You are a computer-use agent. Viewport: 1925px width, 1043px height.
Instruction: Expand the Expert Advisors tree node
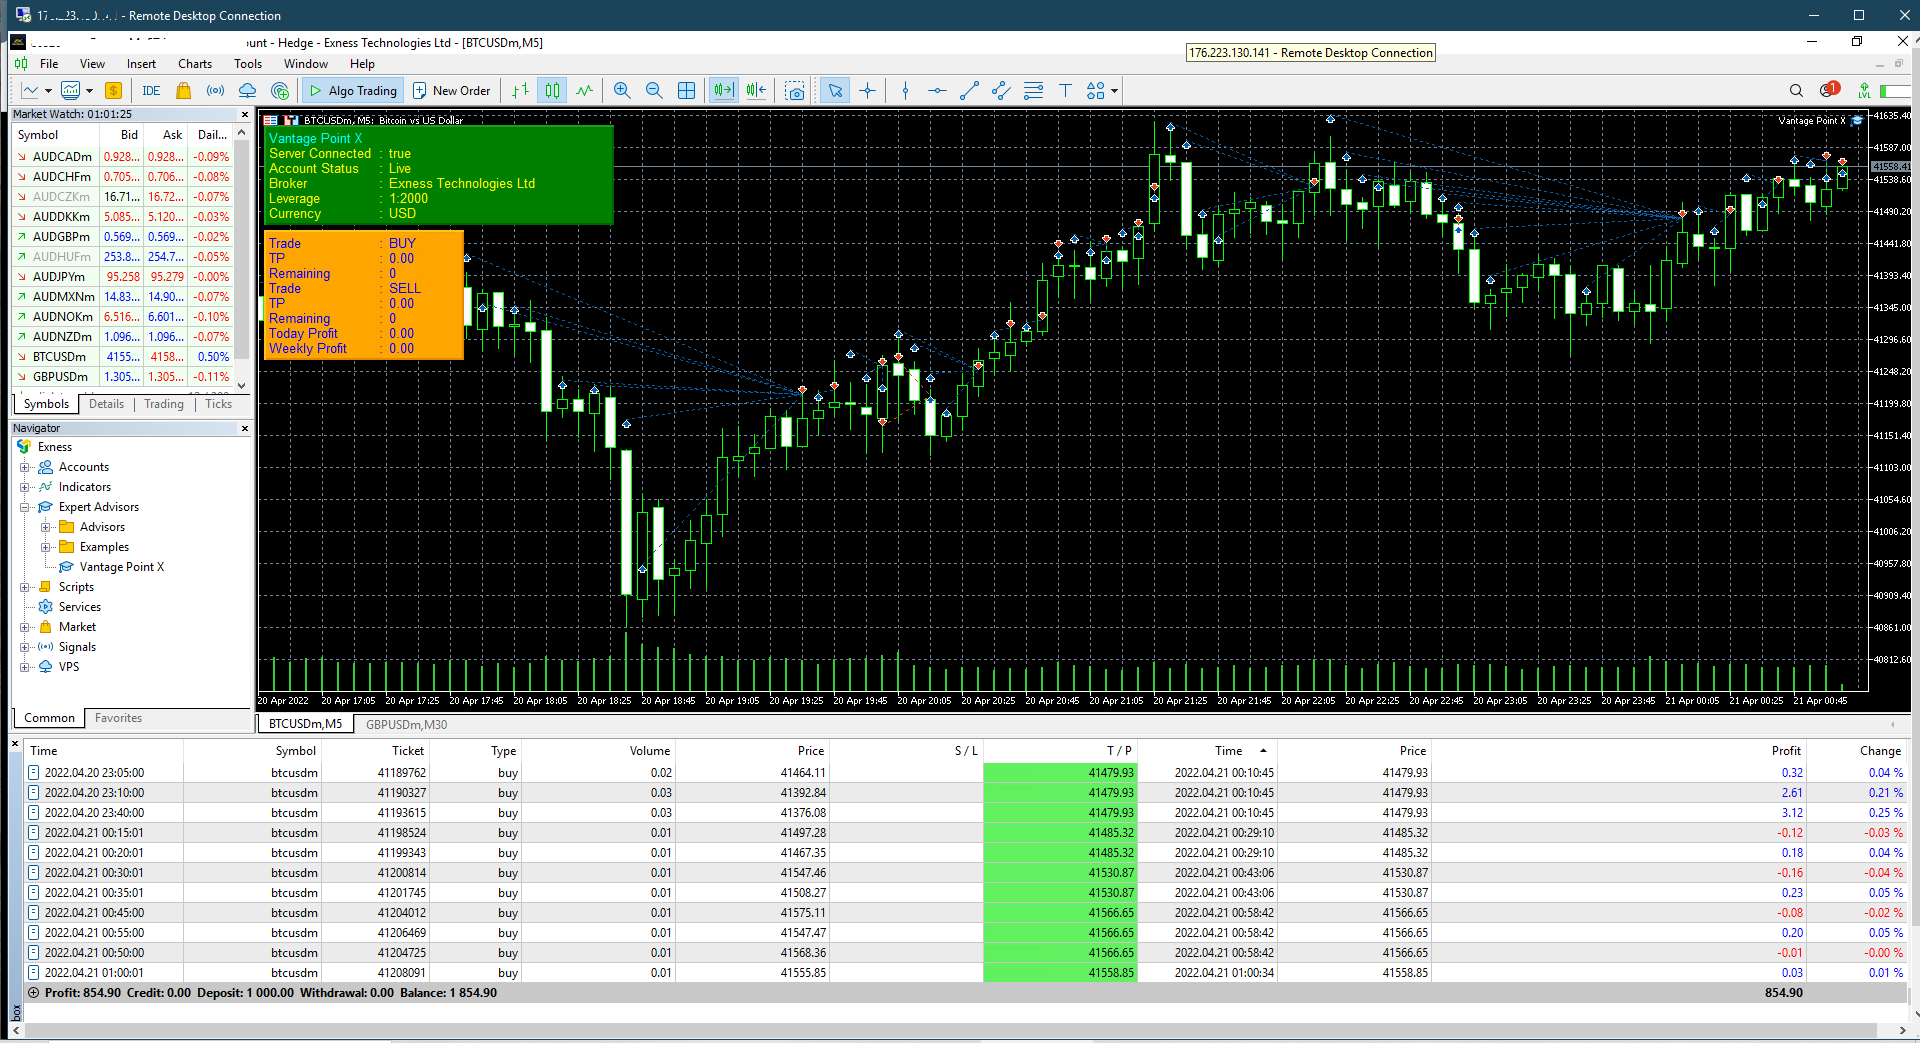pyautogui.click(x=26, y=507)
